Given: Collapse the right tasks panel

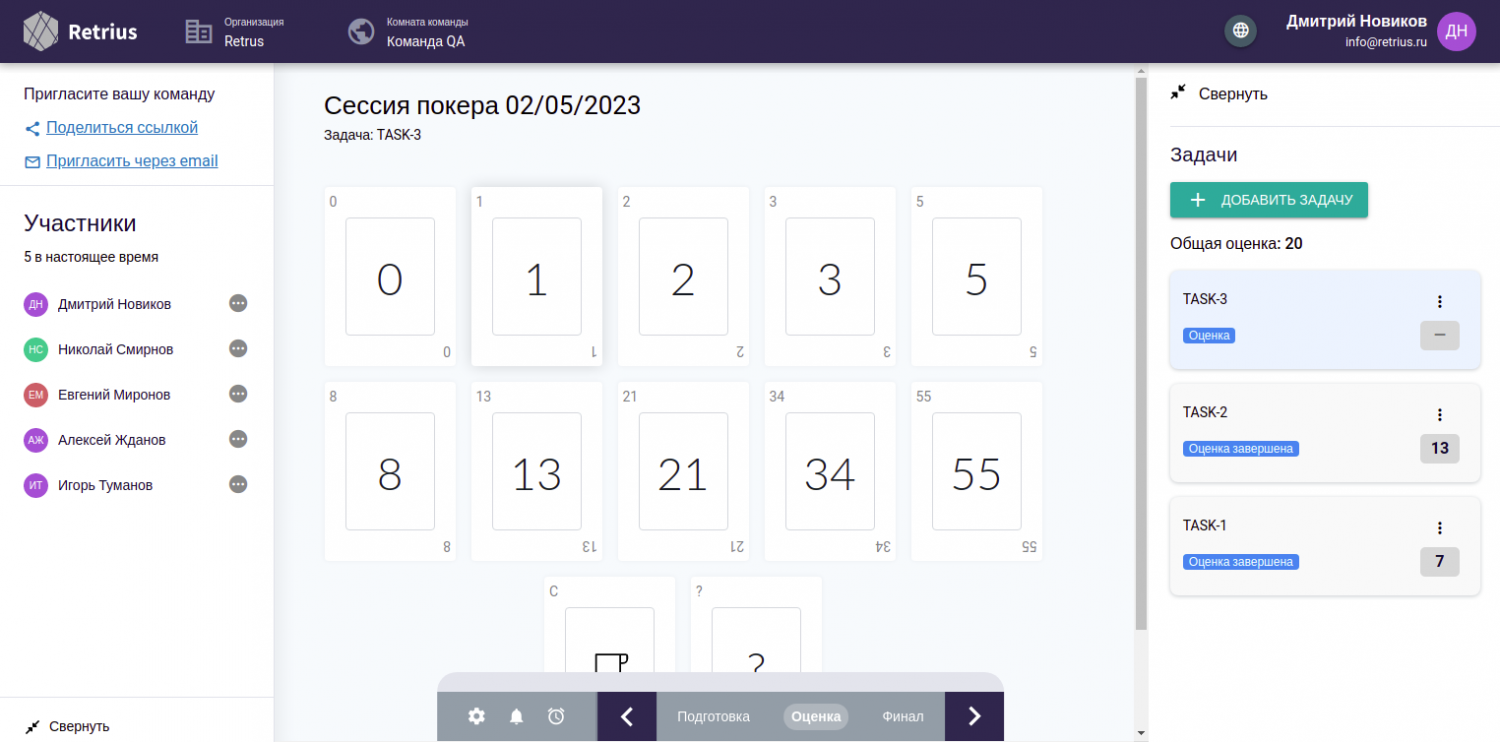Looking at the screenshot, I should (1220, 94).
